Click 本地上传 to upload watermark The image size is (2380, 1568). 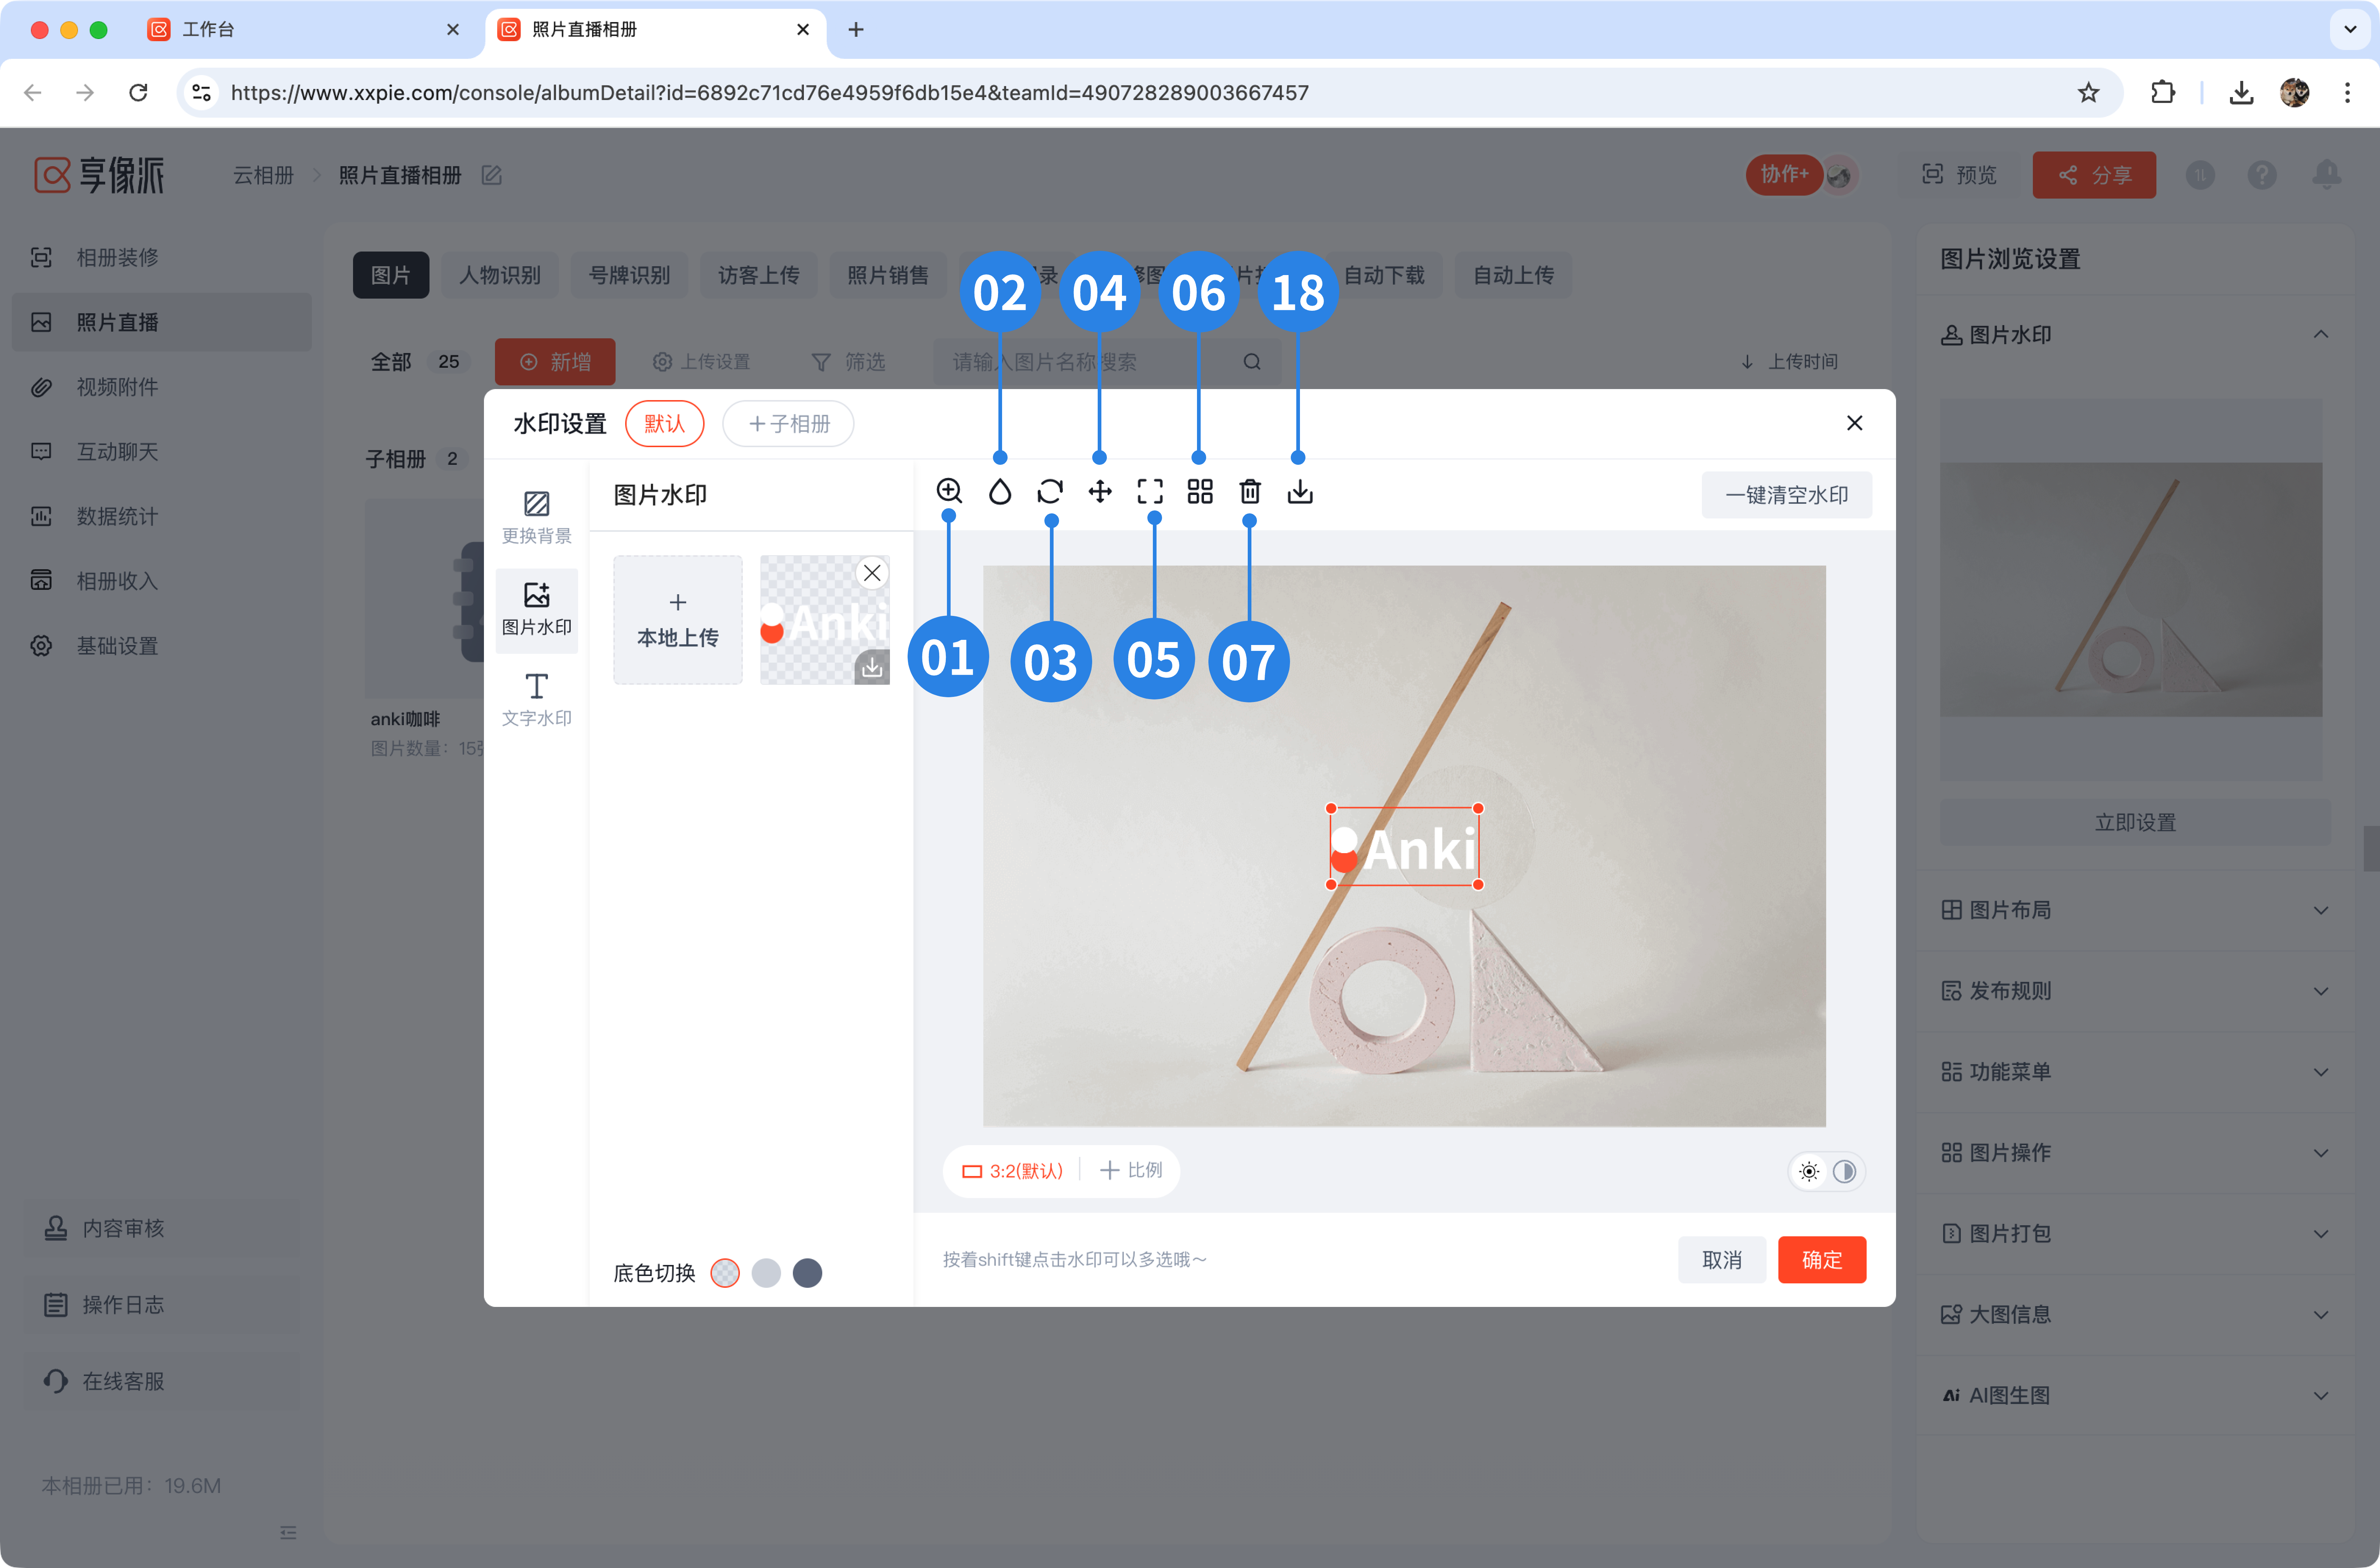(678, 620)
